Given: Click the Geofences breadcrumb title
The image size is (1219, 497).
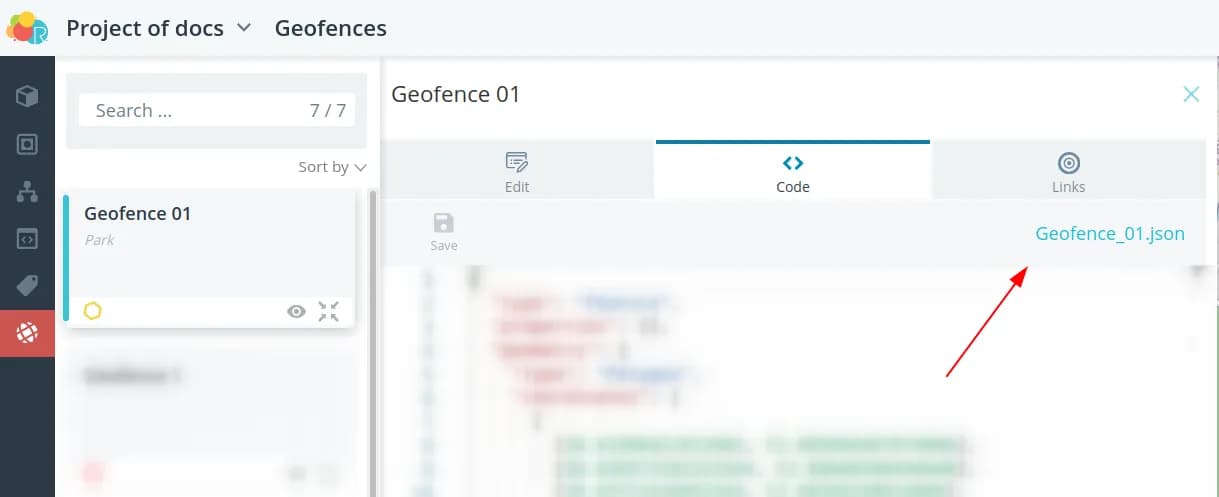Looking at the screenshot, I should point(330,28).
